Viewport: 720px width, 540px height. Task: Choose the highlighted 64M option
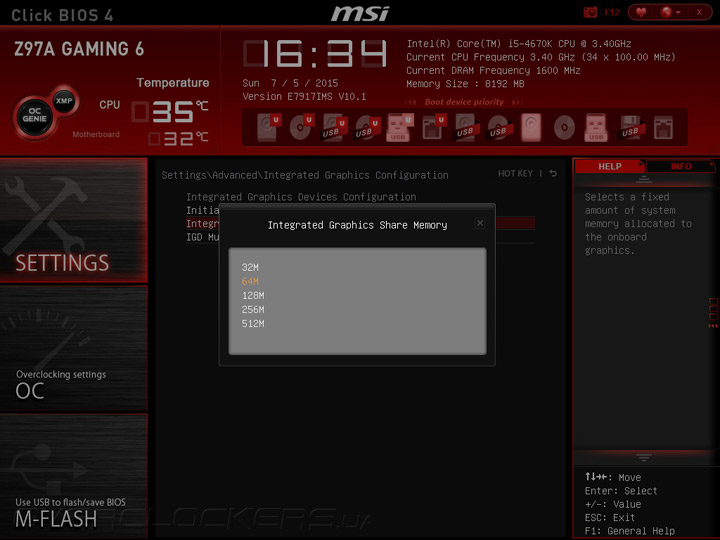(250, 281)
